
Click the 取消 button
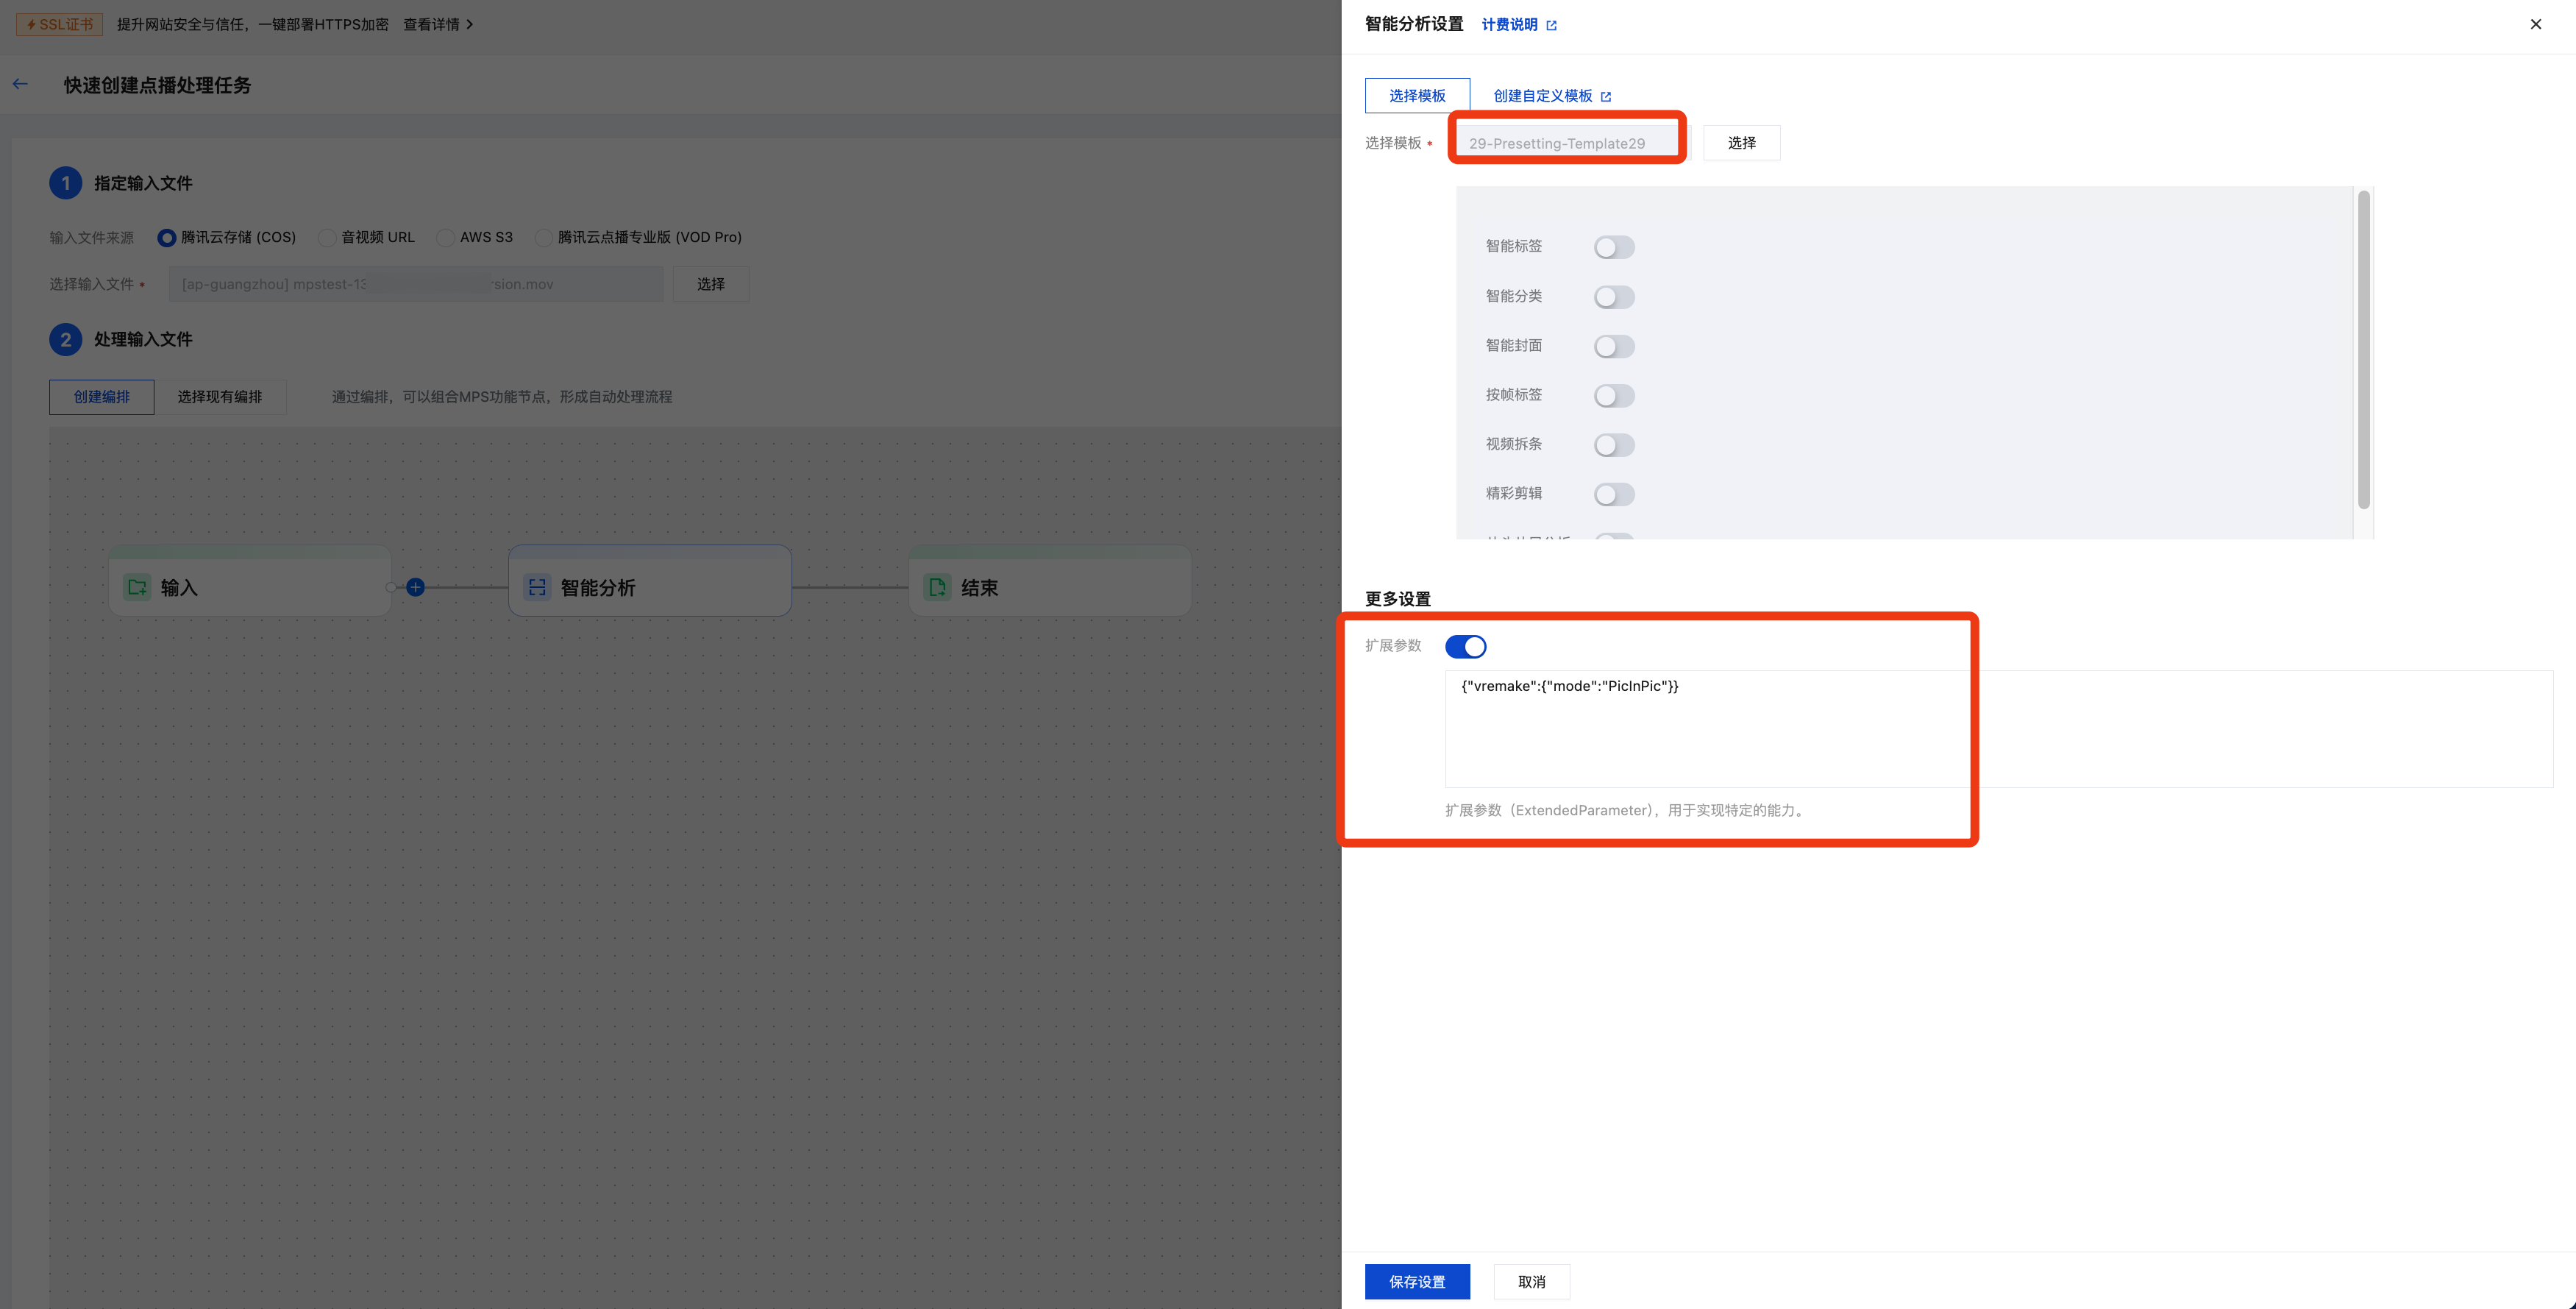pos(1531,1281)
